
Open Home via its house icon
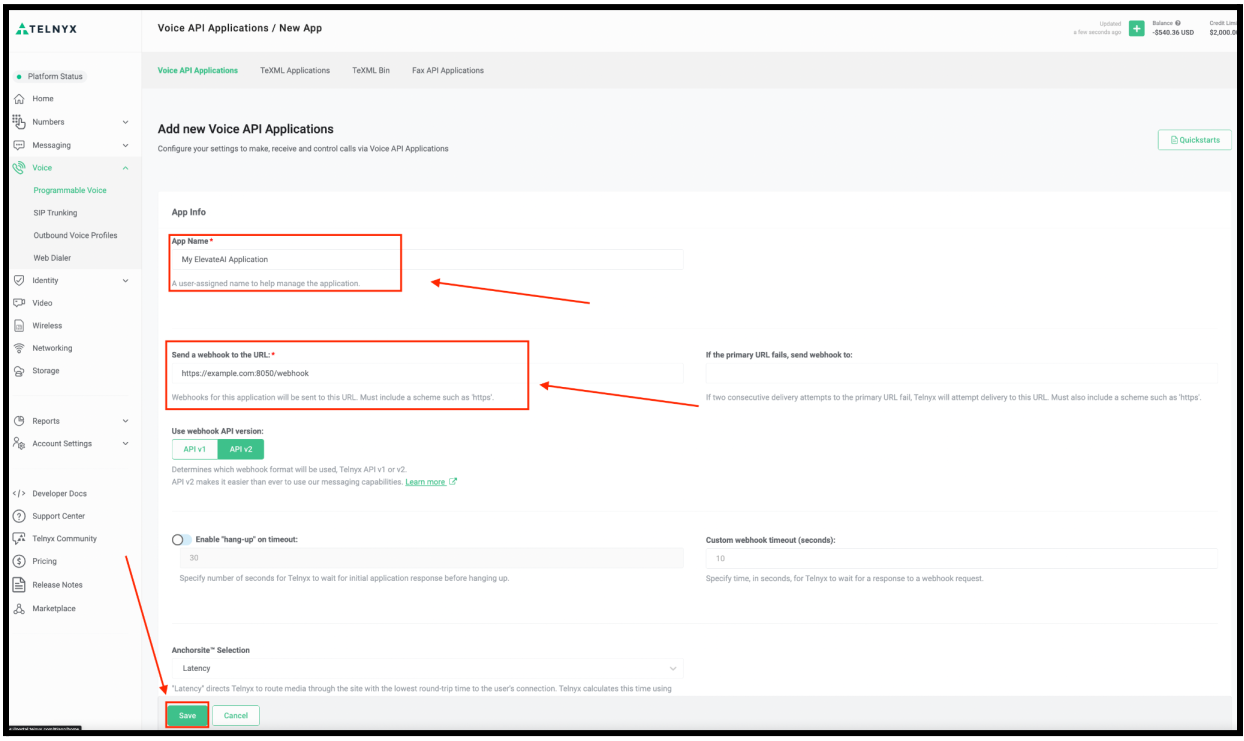tap(18, 99)
